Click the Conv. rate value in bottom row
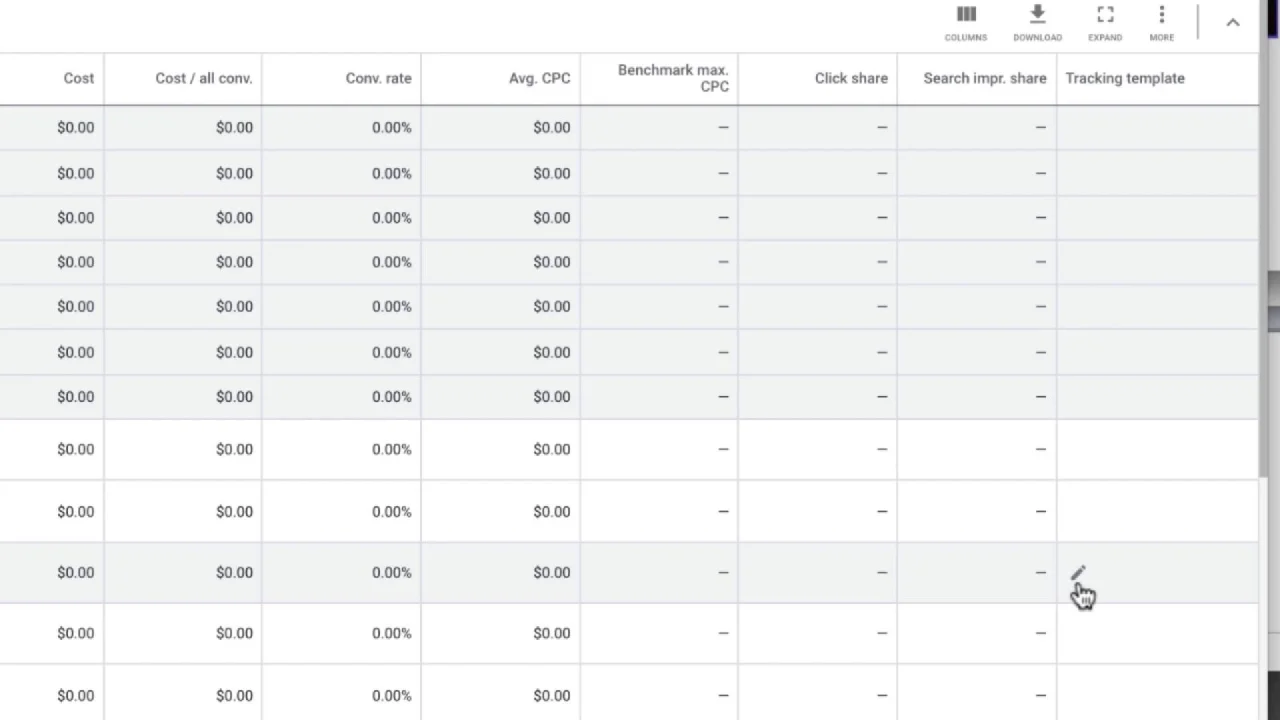This screenshot has width=1280, height=720. click(x=391, y=695)
